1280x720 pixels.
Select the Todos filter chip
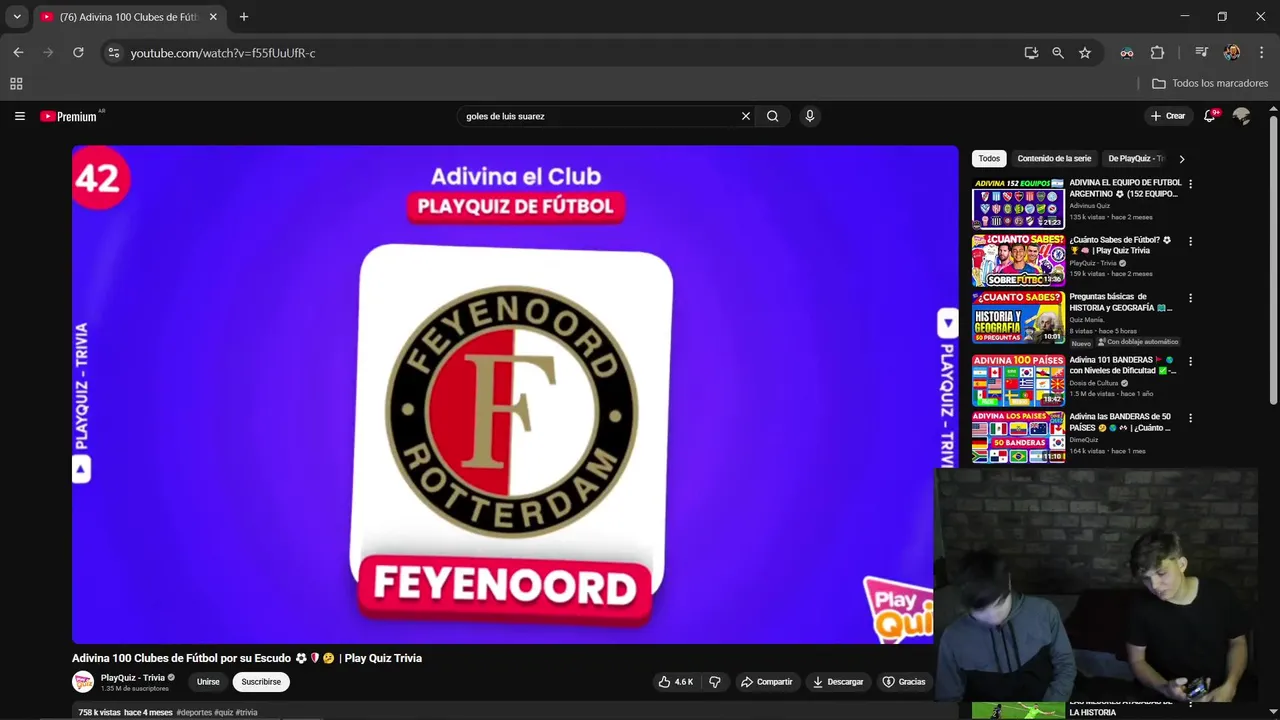tap(989, 158)
